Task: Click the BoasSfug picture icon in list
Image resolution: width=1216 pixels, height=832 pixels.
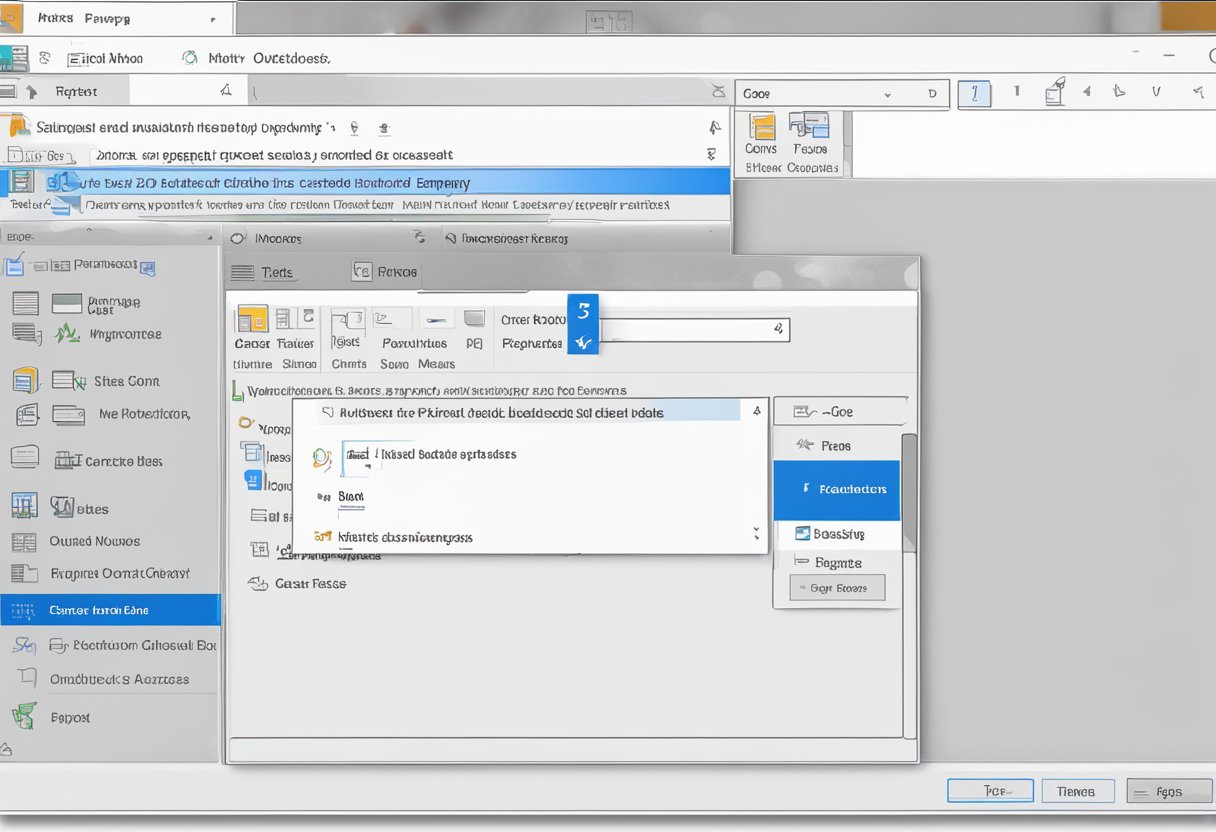Action: (802, 533)
